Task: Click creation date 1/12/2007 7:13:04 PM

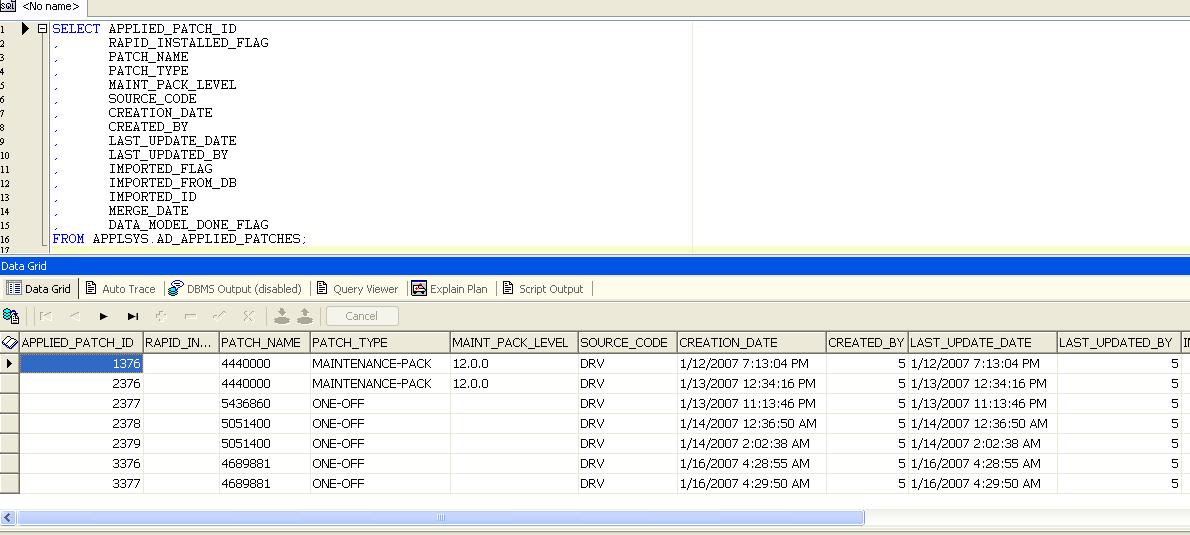Action: [751, 363]
